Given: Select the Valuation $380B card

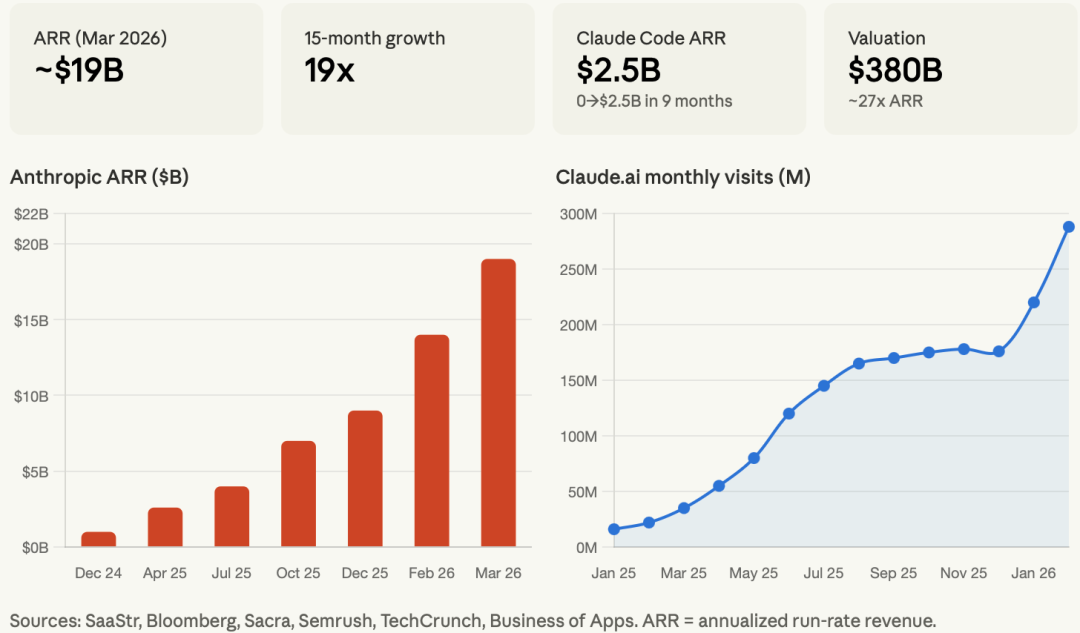Looking at the screenshot, I should pyautogui.click(x=951, y=68).
